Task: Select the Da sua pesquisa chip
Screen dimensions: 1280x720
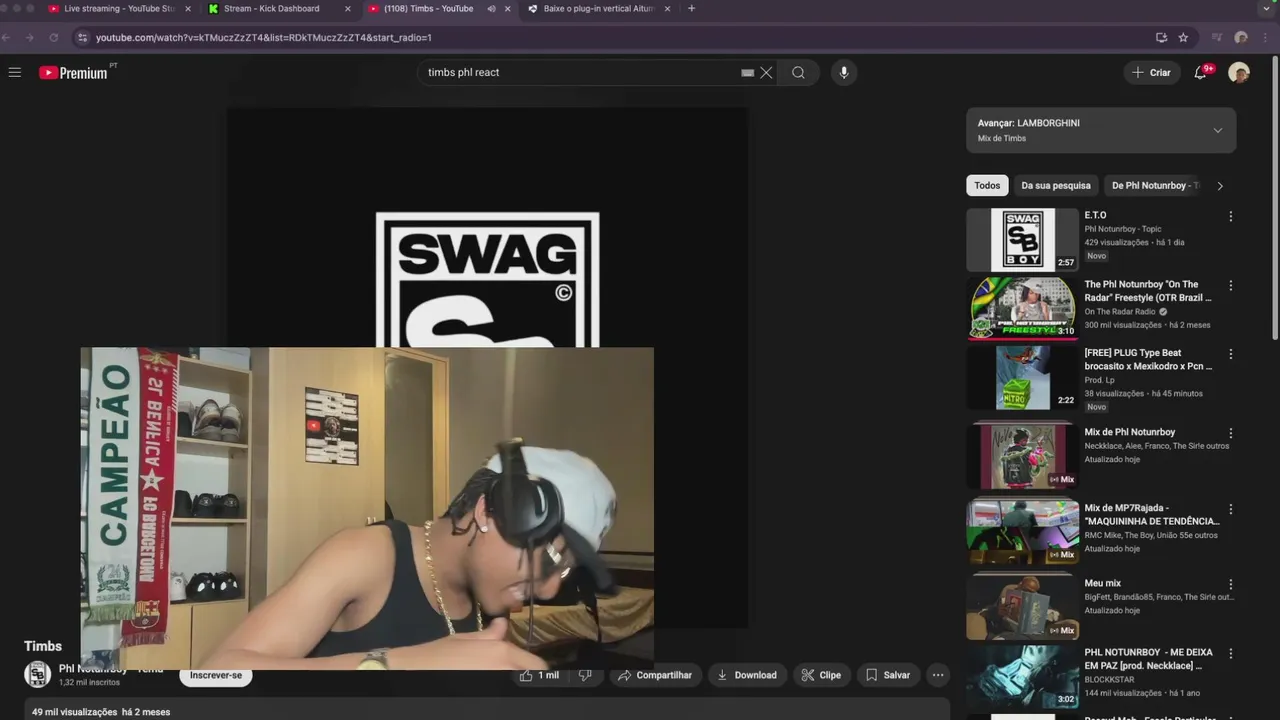Action: pyautogui.click(x=1056, y=185)
